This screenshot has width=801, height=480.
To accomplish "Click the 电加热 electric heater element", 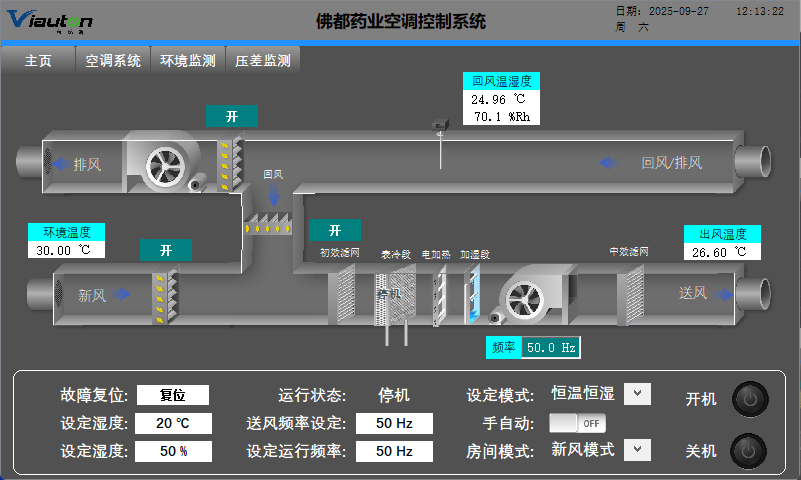I will pyautogui.click(x=439, y=295).
